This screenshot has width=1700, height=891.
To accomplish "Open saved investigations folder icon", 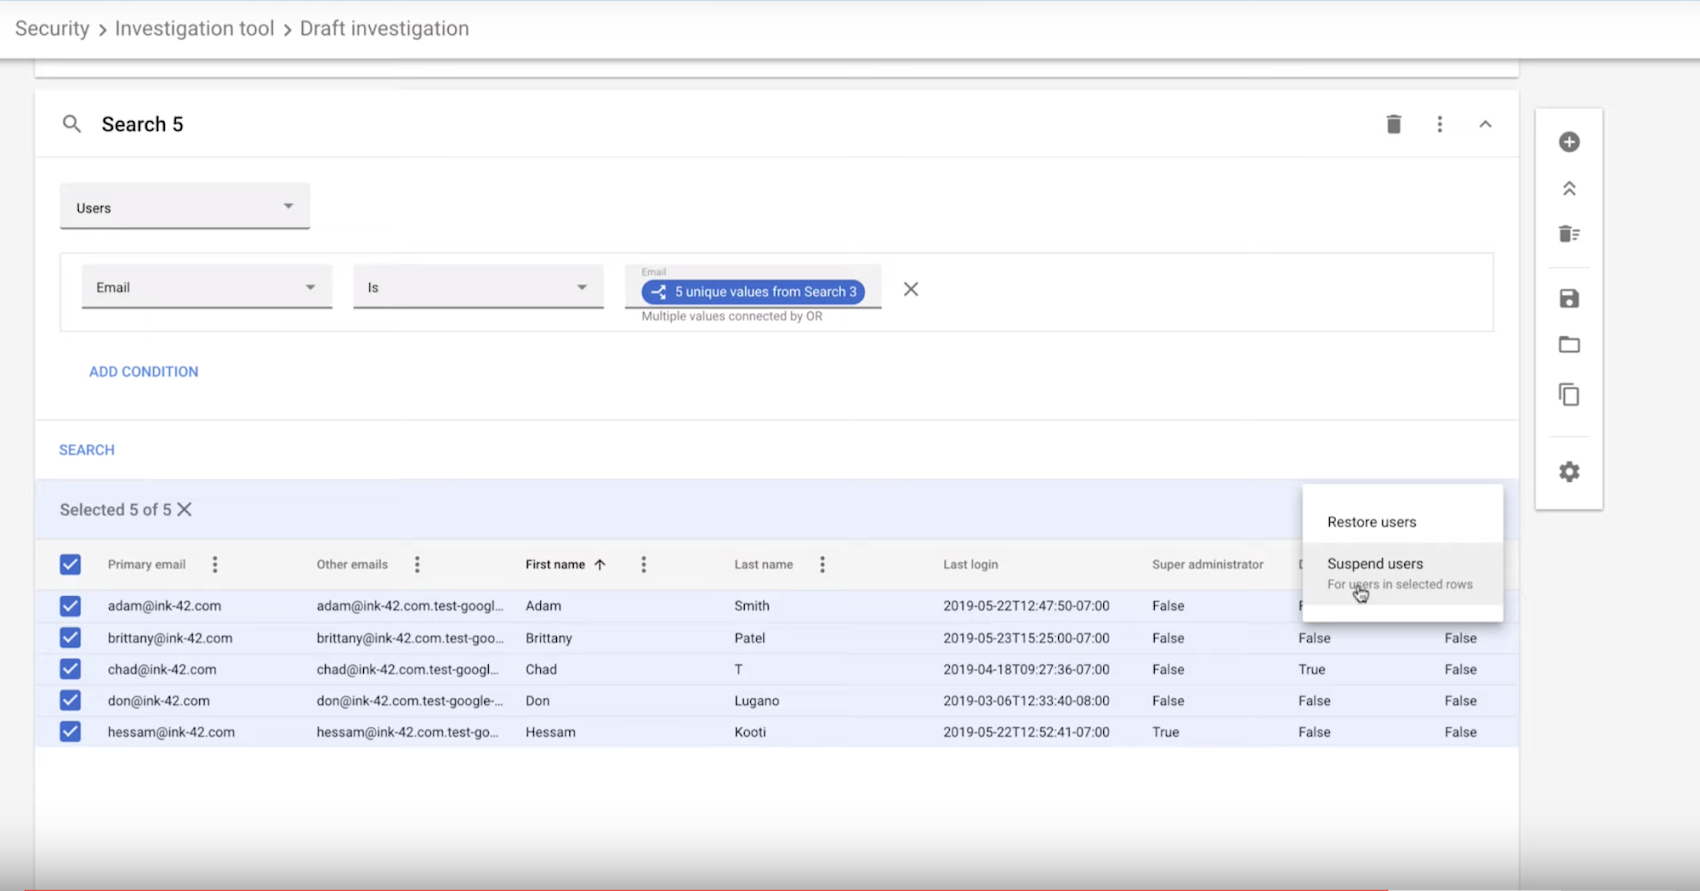I will 1569,345.
